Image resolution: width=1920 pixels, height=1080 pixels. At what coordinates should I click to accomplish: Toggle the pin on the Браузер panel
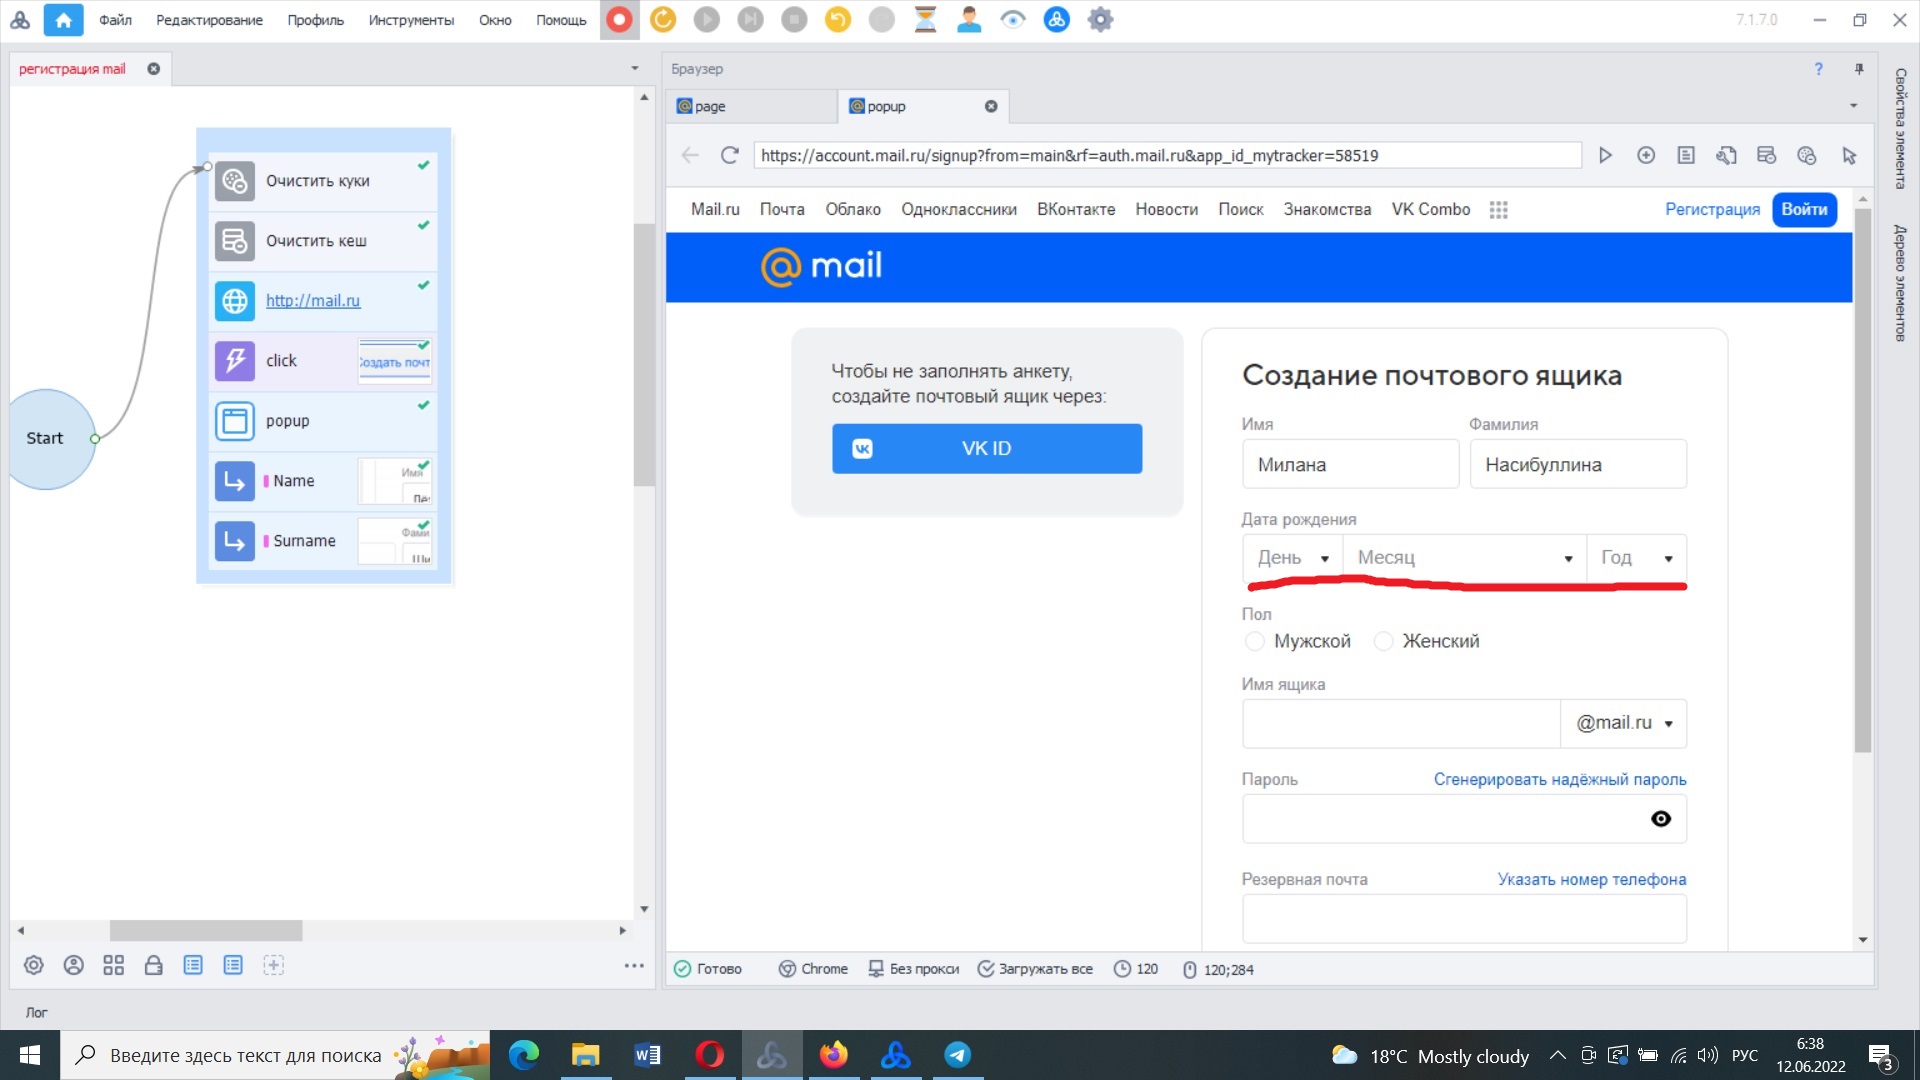coord(1859,69)
